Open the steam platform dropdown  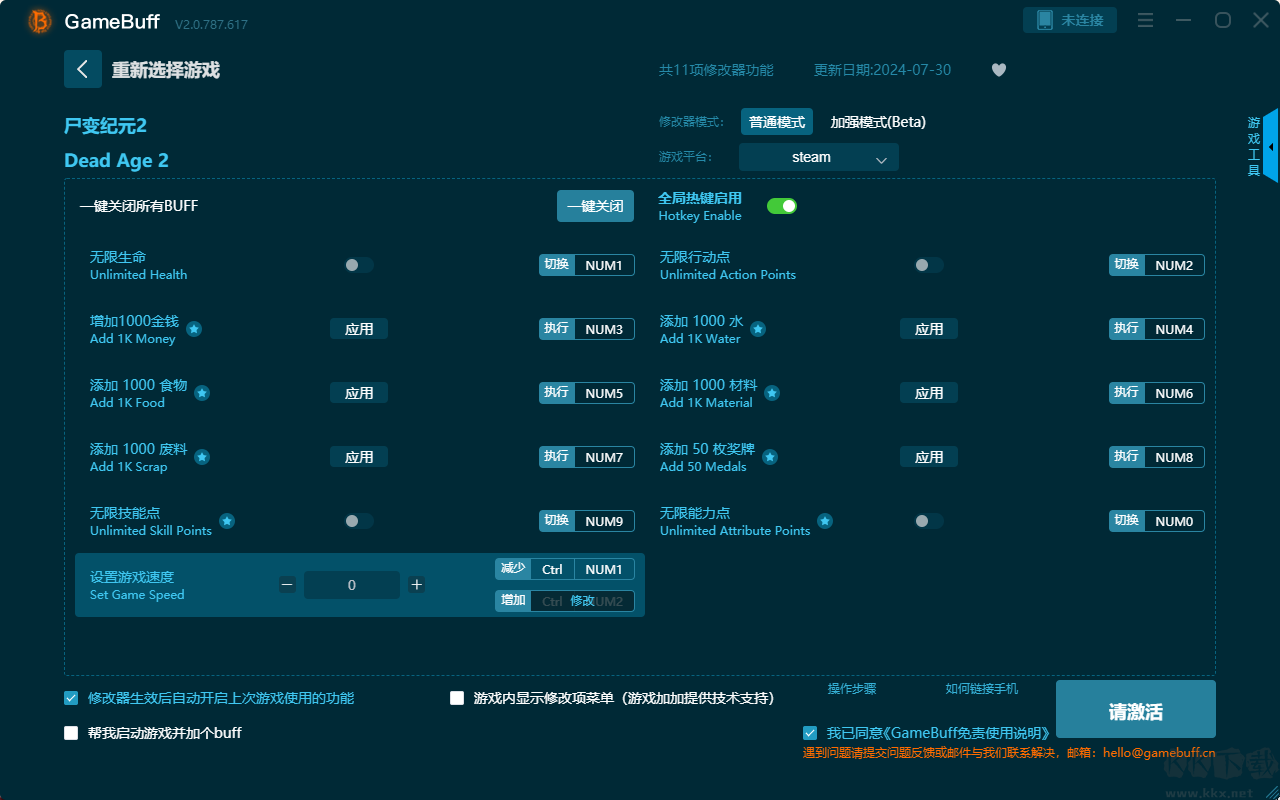(x=818, y=157)
